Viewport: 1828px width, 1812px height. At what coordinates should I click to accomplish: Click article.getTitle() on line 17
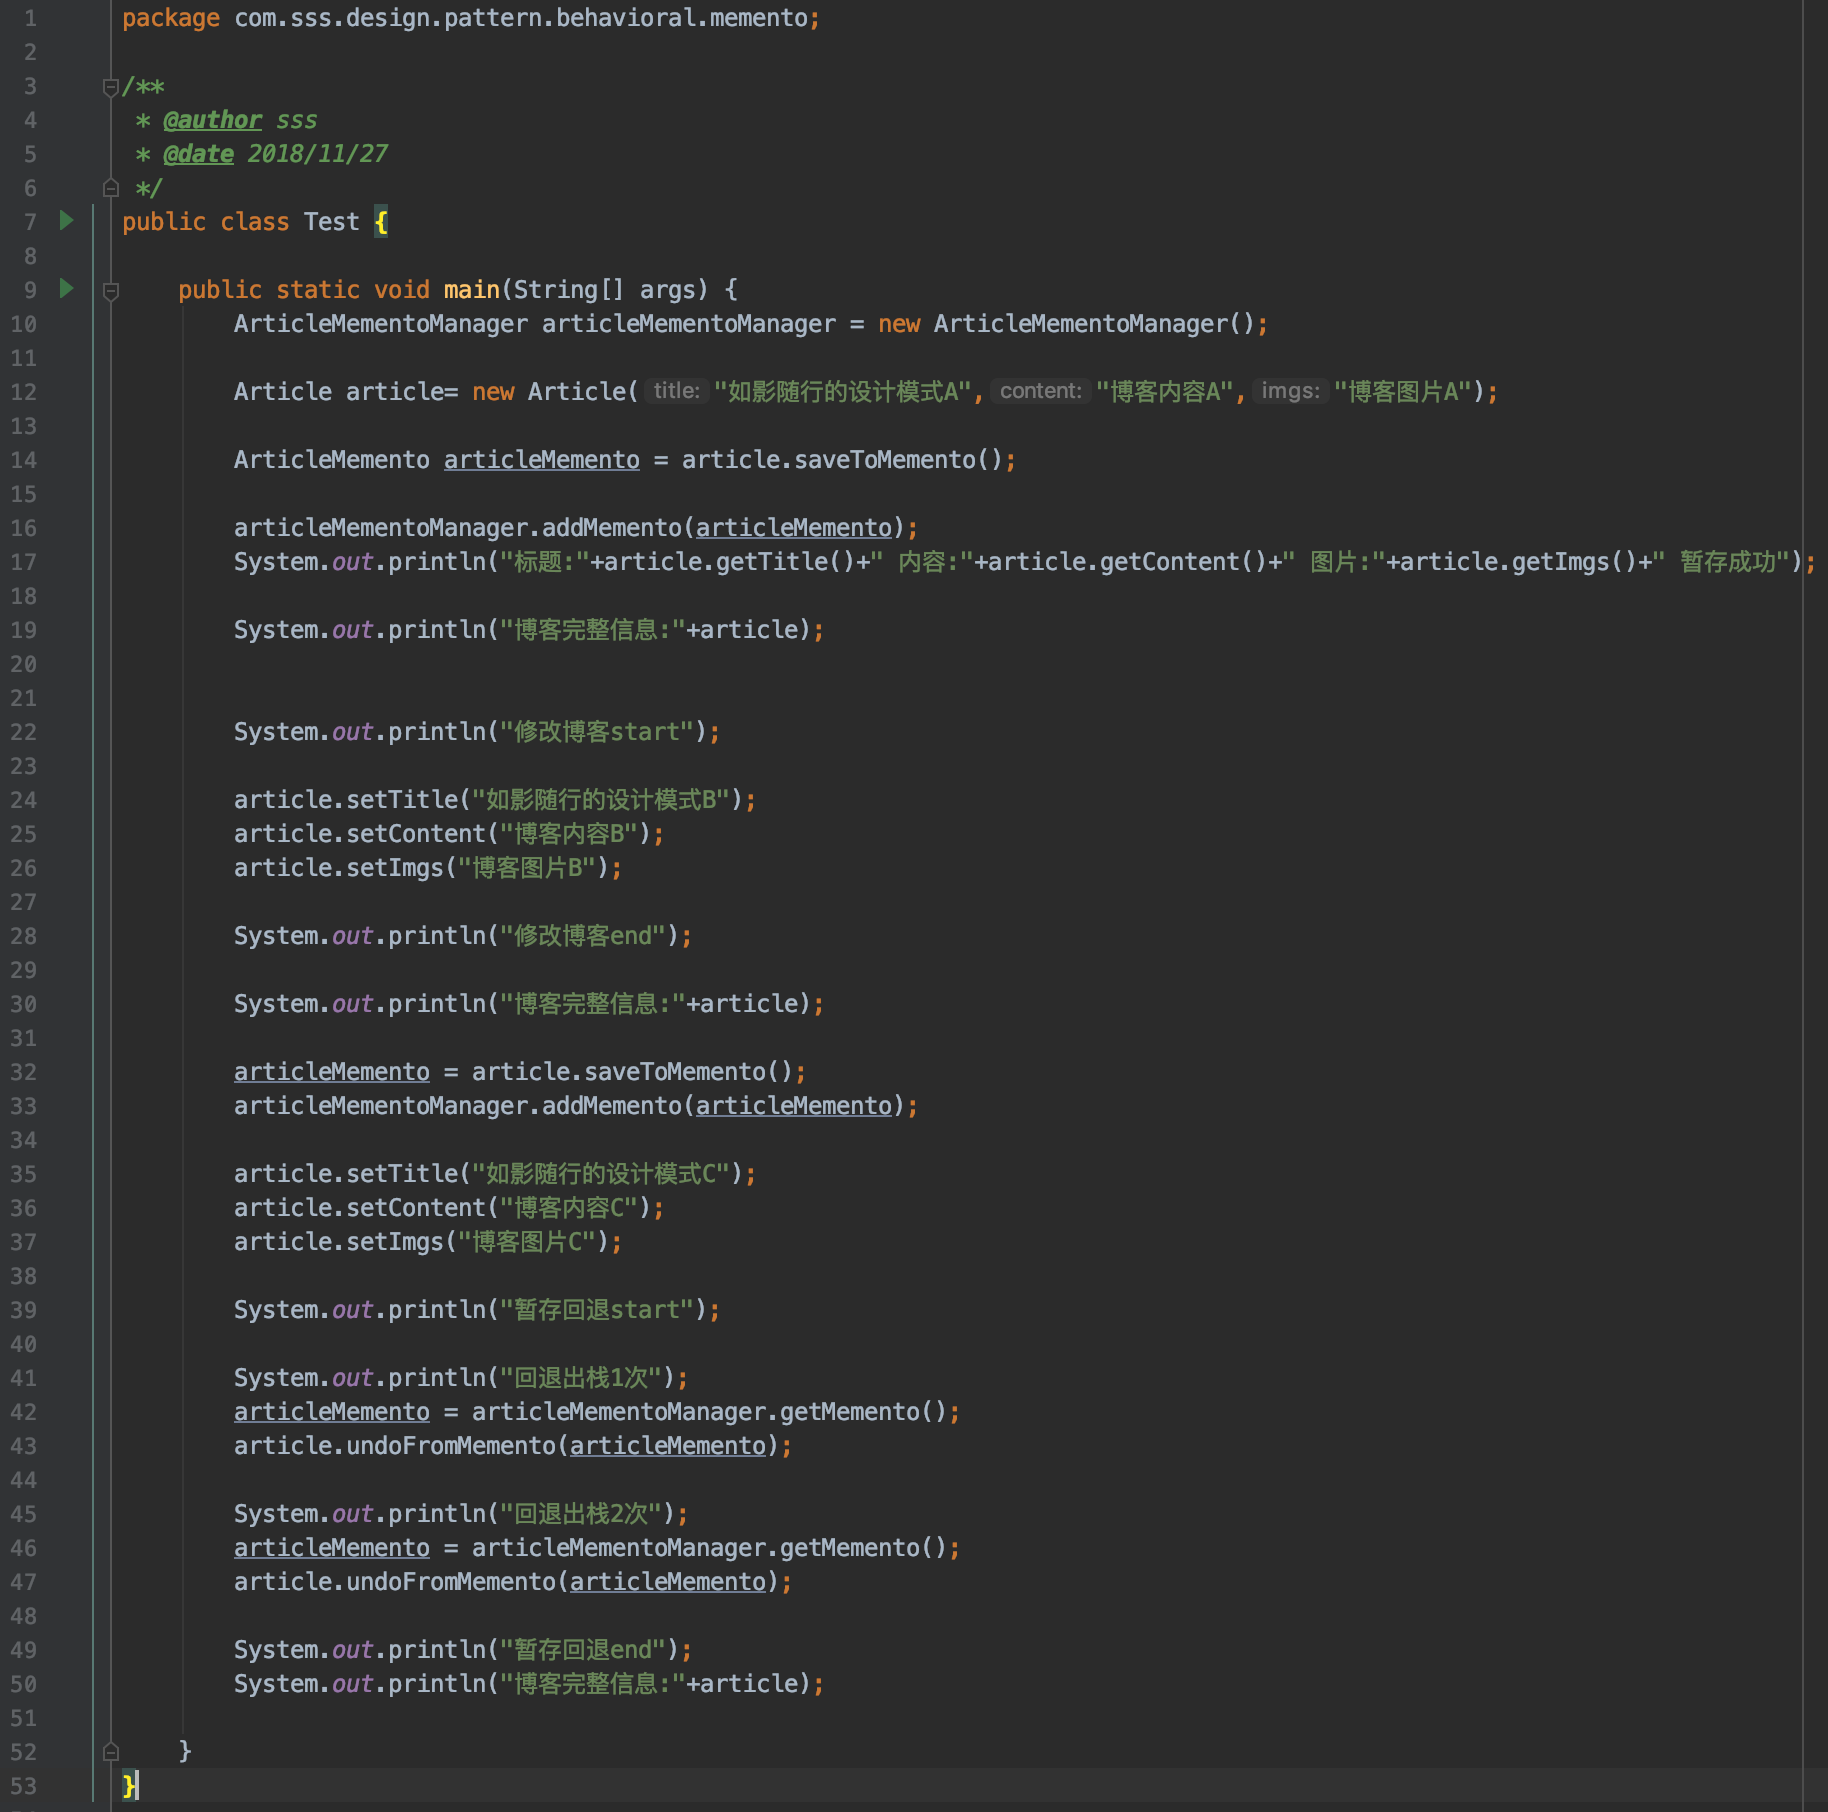(729, 562)
